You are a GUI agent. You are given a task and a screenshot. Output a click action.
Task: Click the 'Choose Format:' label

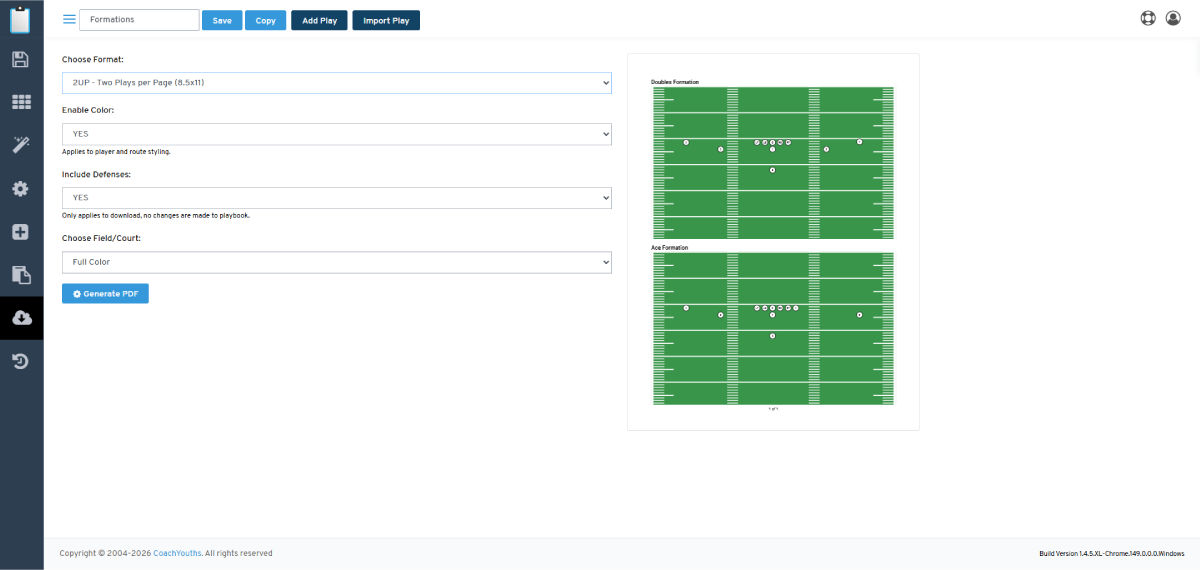click(93, 60)
